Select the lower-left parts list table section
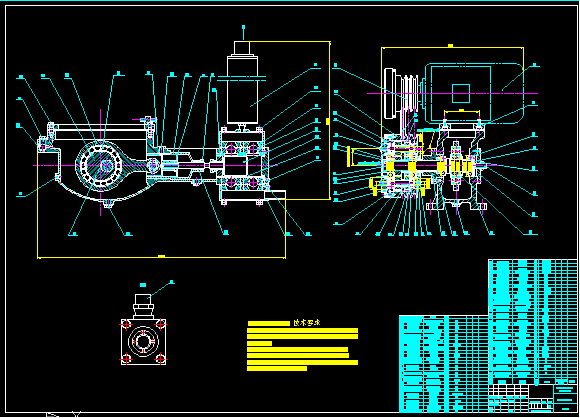580x418 pixels. pos(444,364)
